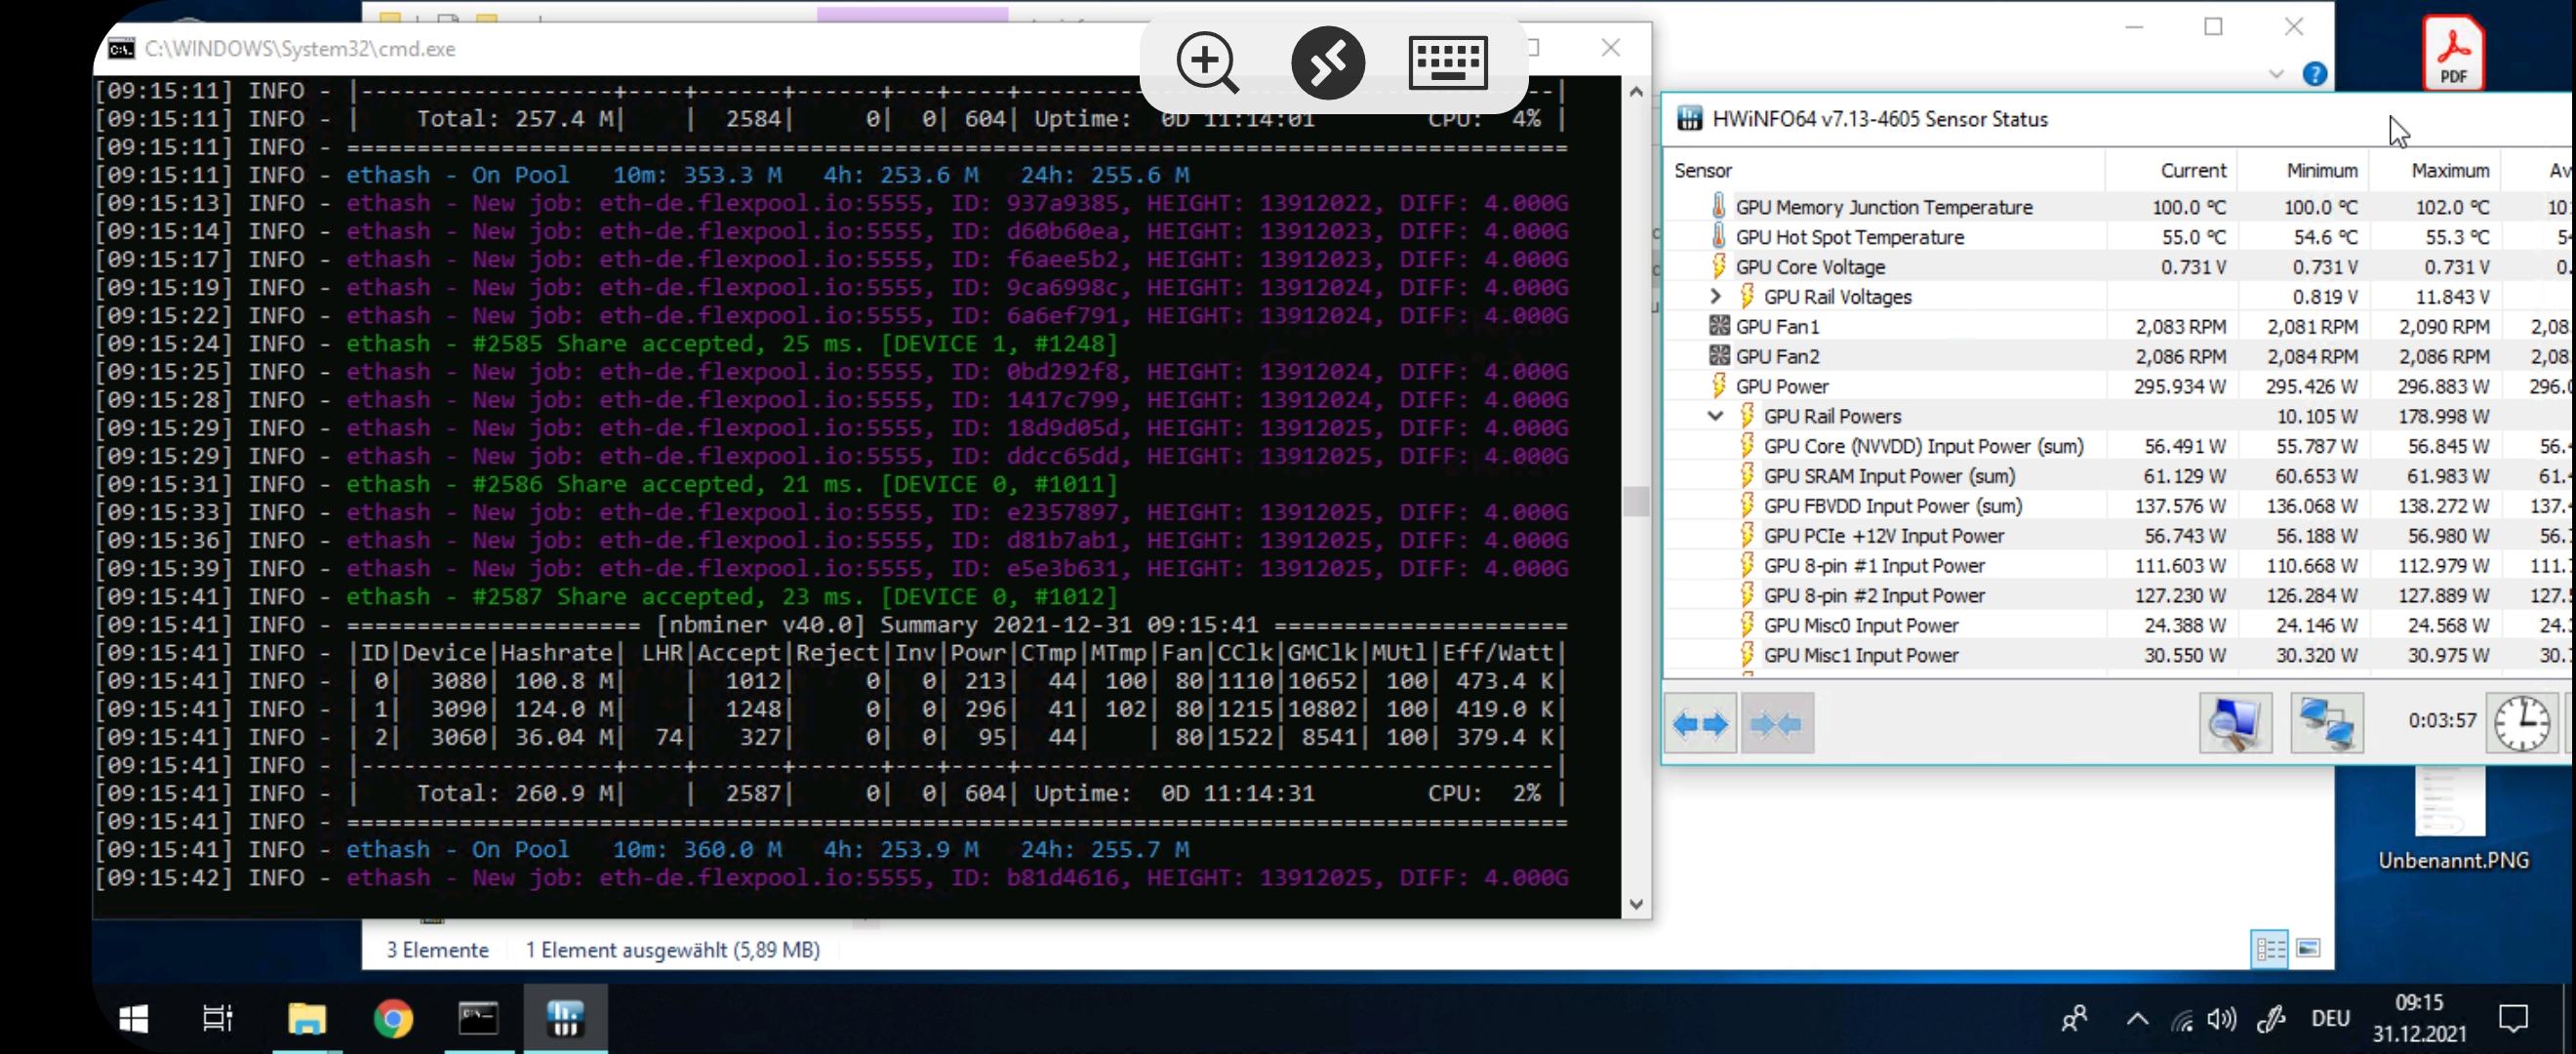Click the cmd scrollbar thumb
2576x1054 pixels.
click(x=1636, y=500)
